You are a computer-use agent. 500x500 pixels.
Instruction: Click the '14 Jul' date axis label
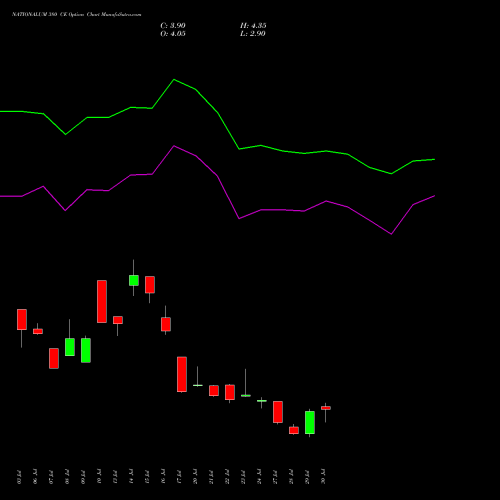[x=131, y=477]
